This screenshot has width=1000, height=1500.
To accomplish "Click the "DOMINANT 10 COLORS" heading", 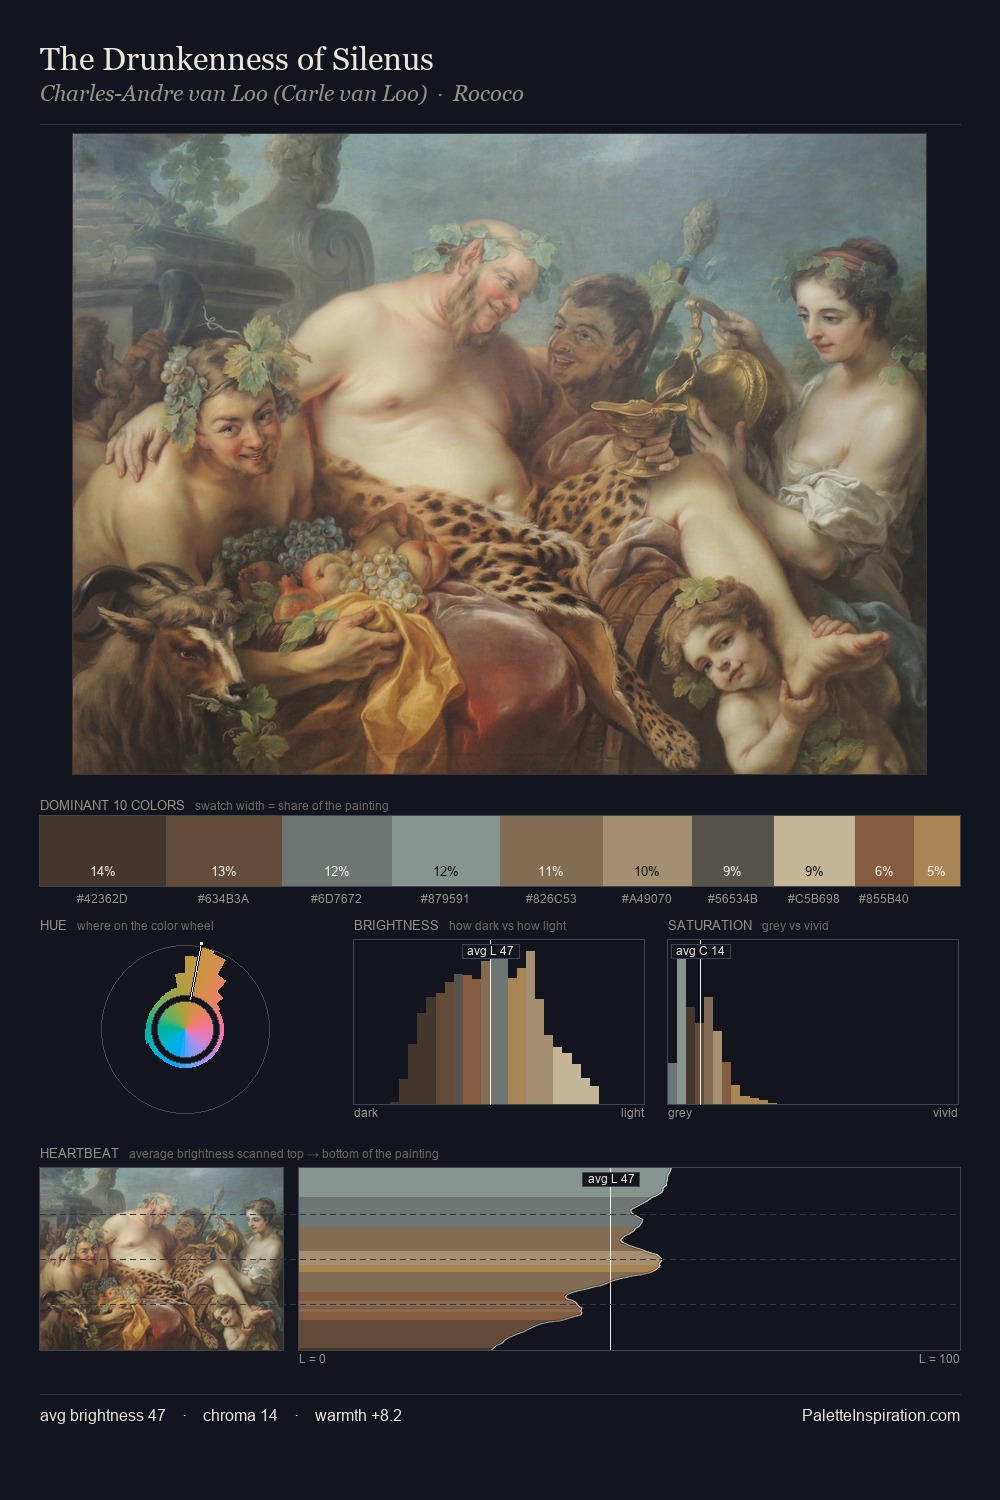I will [x=112, y=805].
